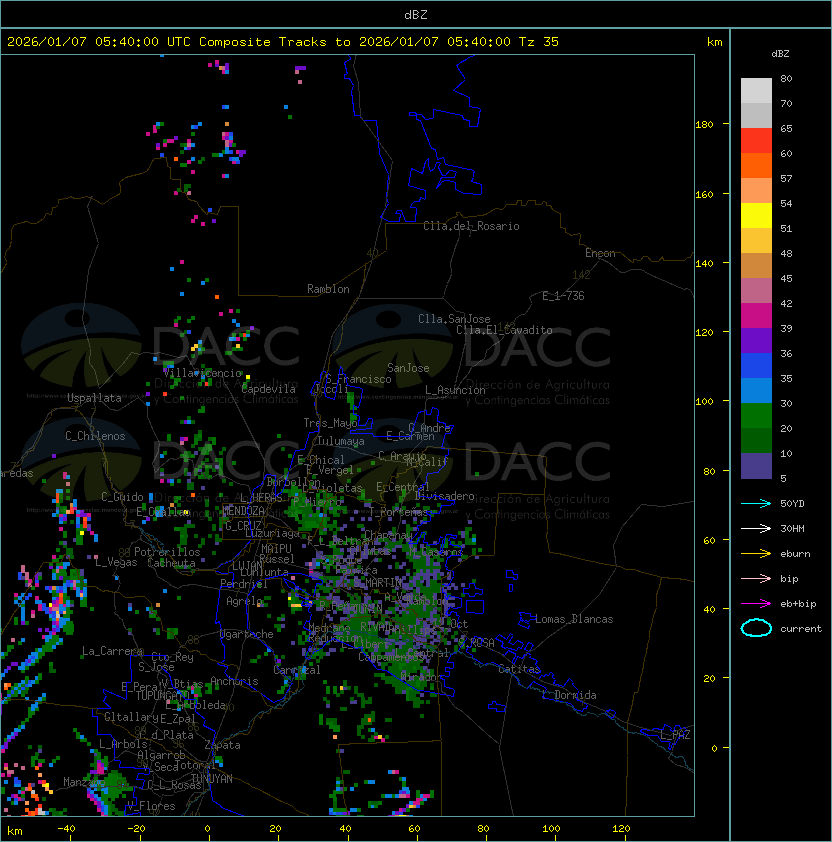The image size is (832, 842).
Task: Click the 'MENDOZA' city label
Action: tap(243, 511)
